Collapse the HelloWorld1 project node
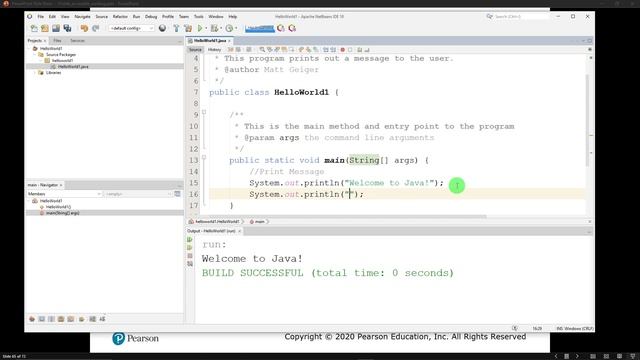640x360 pixels. point(30,49)
